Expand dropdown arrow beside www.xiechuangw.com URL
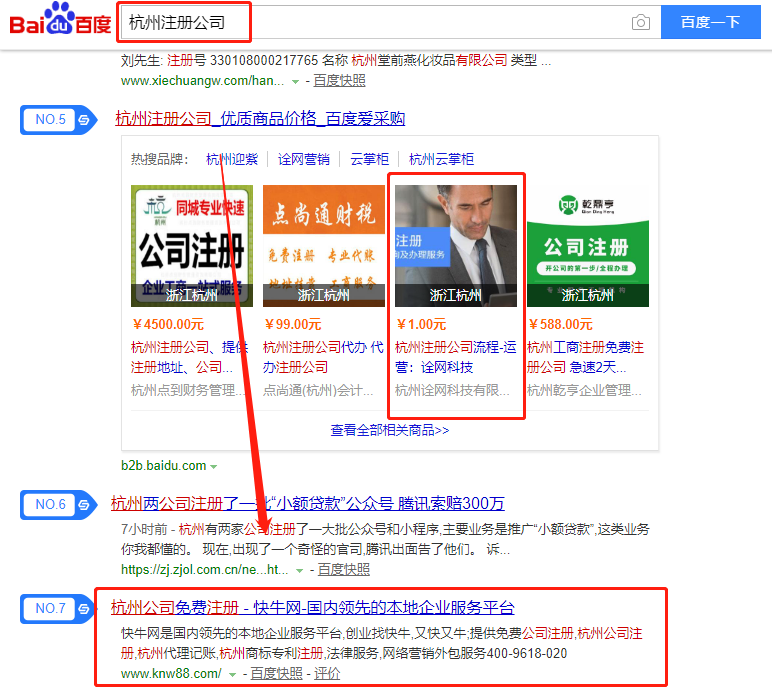 tap(295, 82)
